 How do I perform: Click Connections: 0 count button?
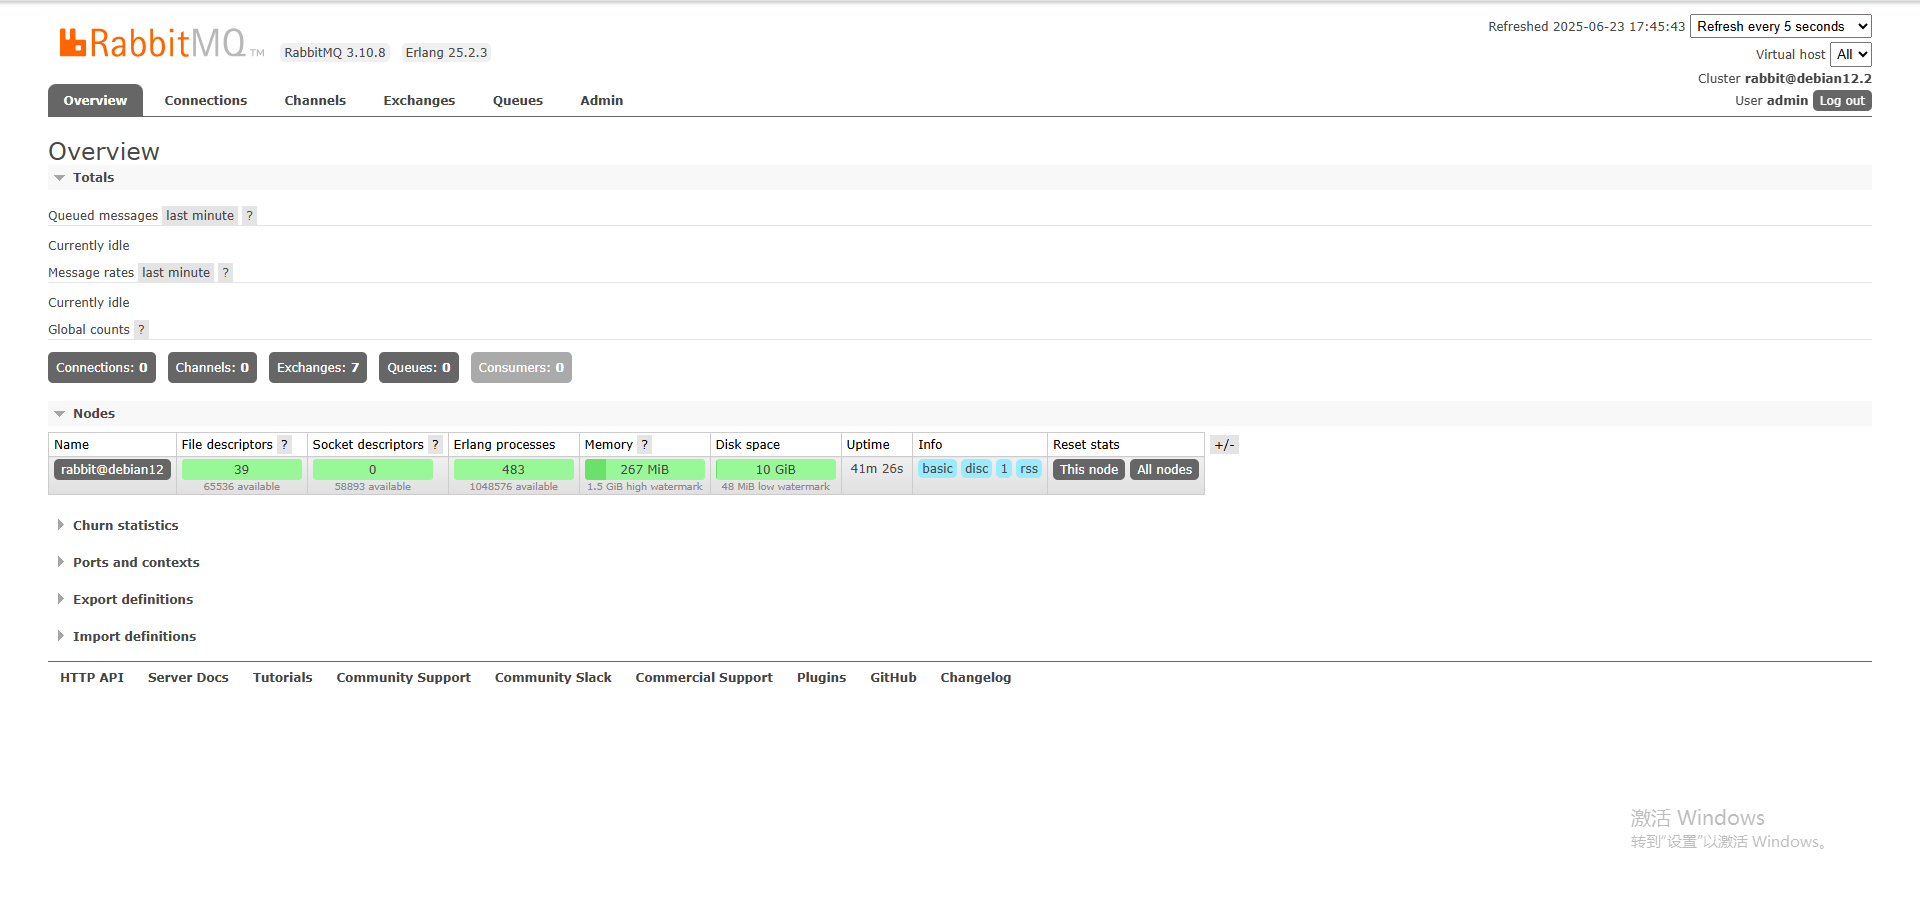102,367
